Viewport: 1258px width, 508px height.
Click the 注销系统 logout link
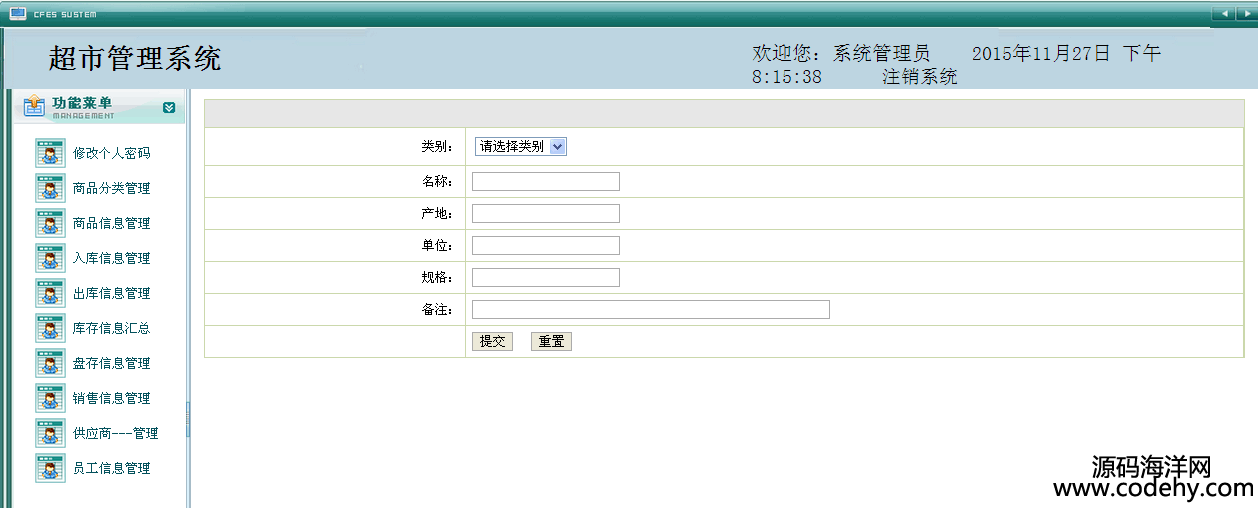click(x=920, y=77)
